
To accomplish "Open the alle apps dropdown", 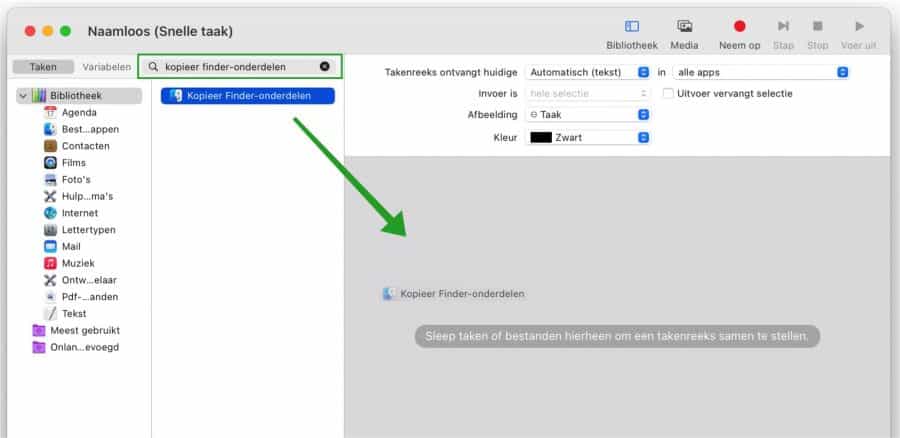I will (761, 72).
